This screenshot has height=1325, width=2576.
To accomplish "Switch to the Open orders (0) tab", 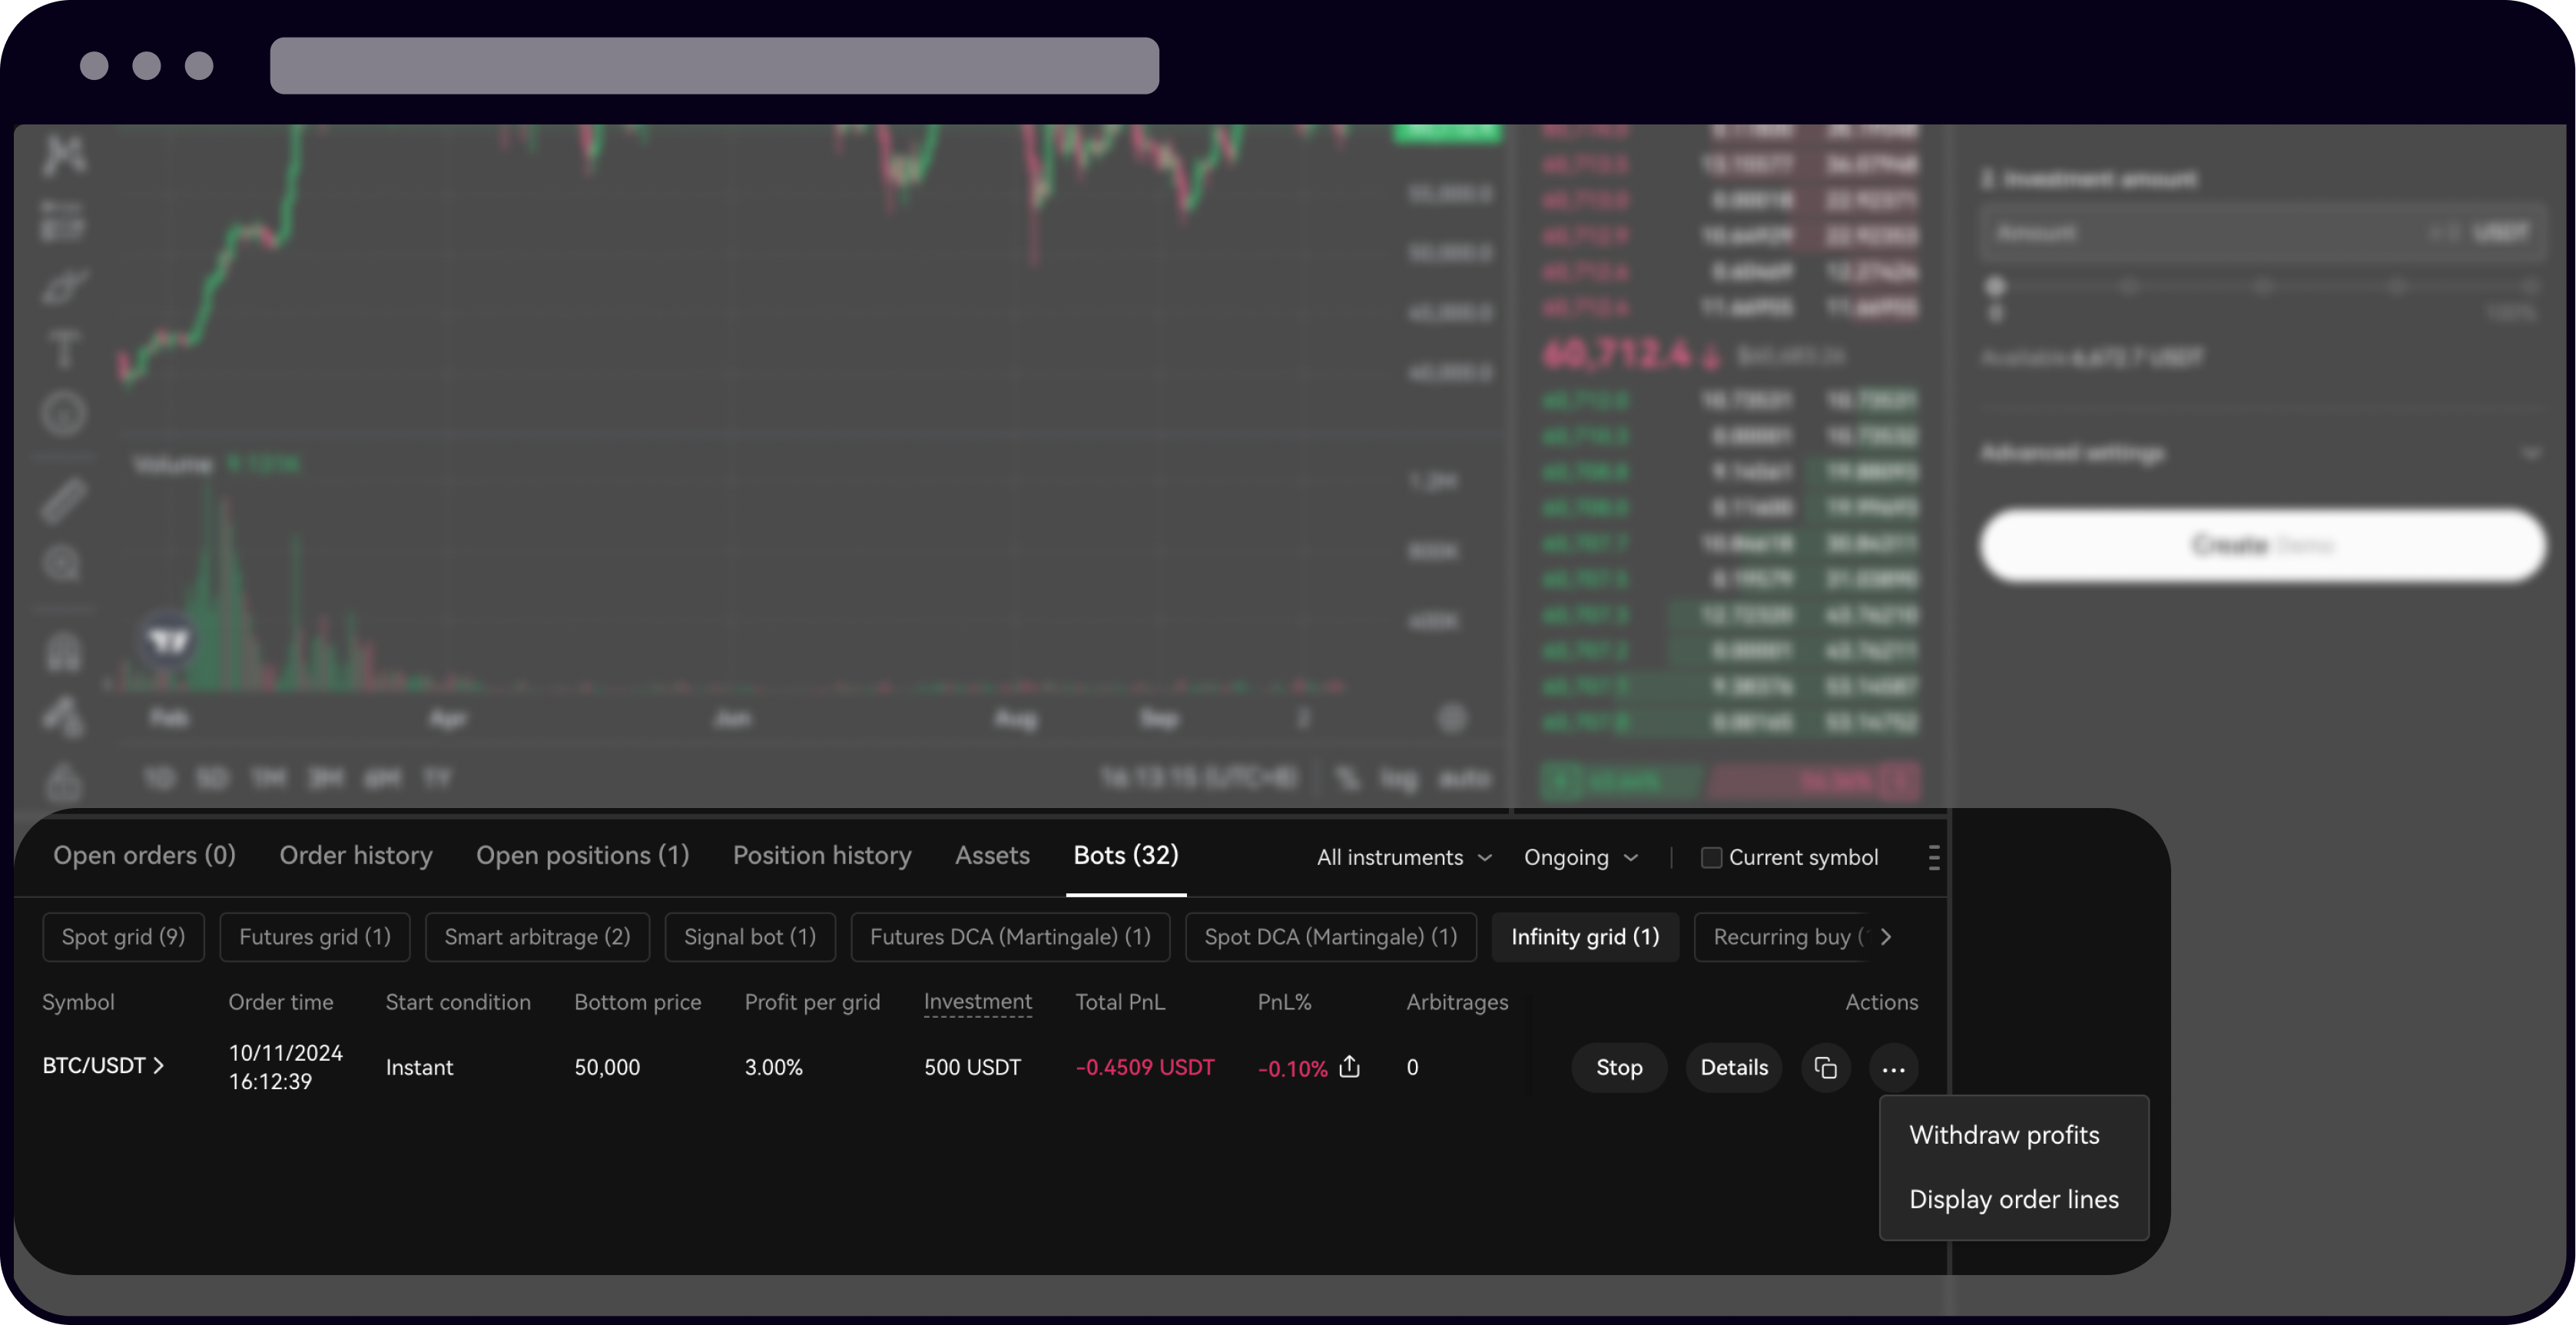I will tap(144, 855).
